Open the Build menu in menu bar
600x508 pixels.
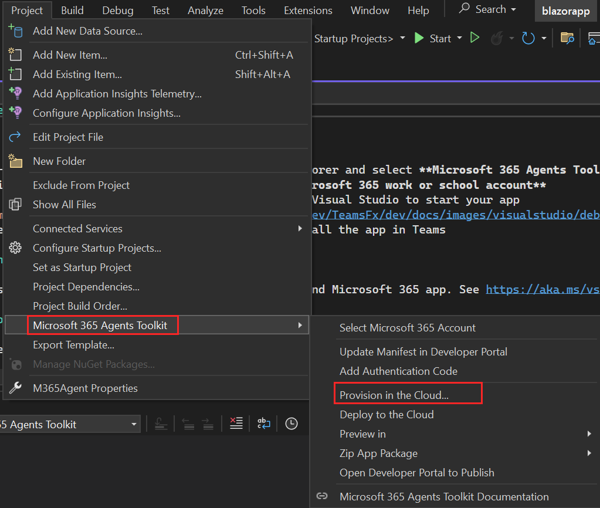click(72, 10)
